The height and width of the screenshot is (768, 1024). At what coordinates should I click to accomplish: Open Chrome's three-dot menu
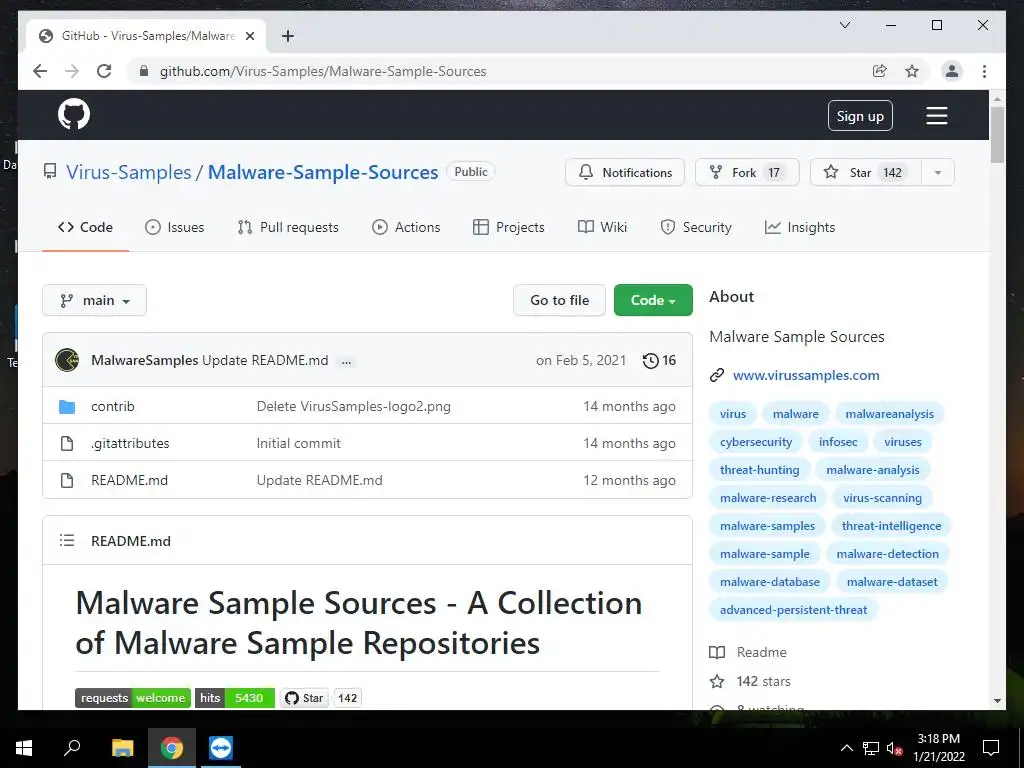[x=984, y=71]
